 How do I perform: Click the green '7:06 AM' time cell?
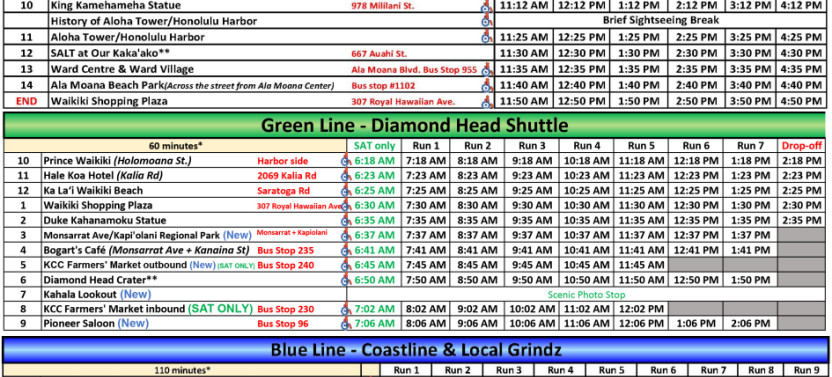(375, 323)
